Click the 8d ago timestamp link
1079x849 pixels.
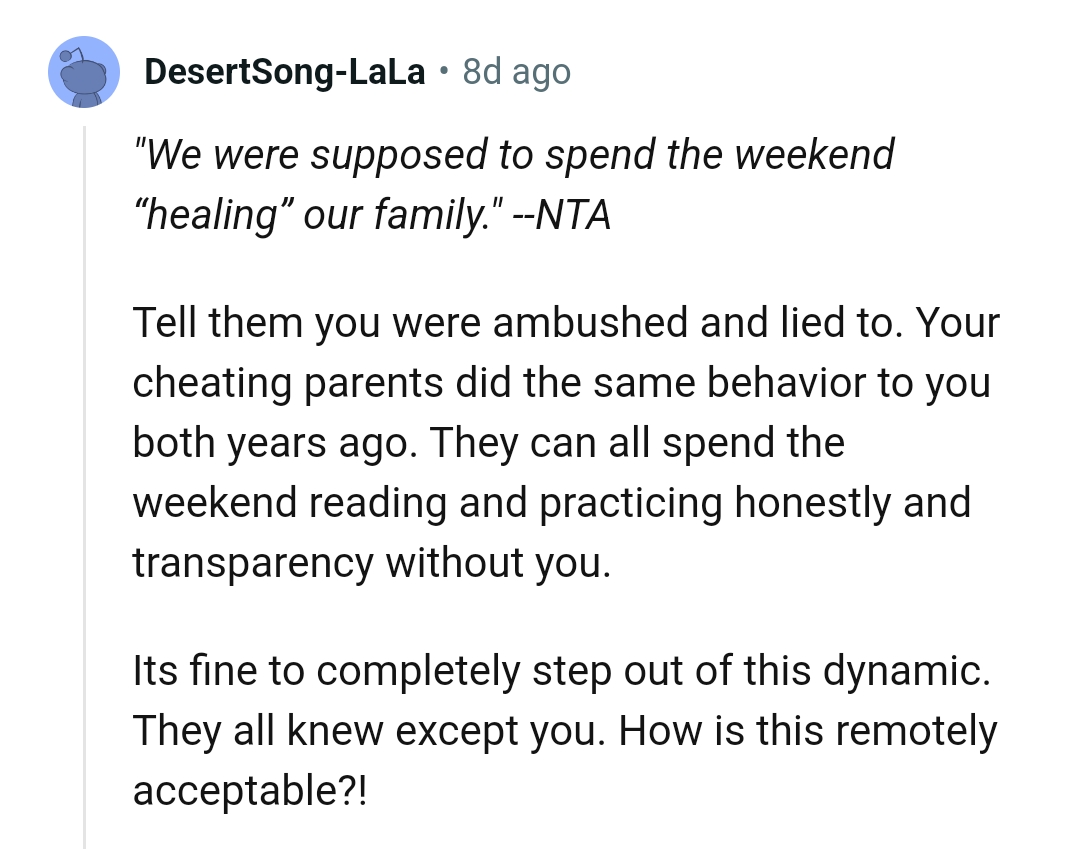[516, 71]
